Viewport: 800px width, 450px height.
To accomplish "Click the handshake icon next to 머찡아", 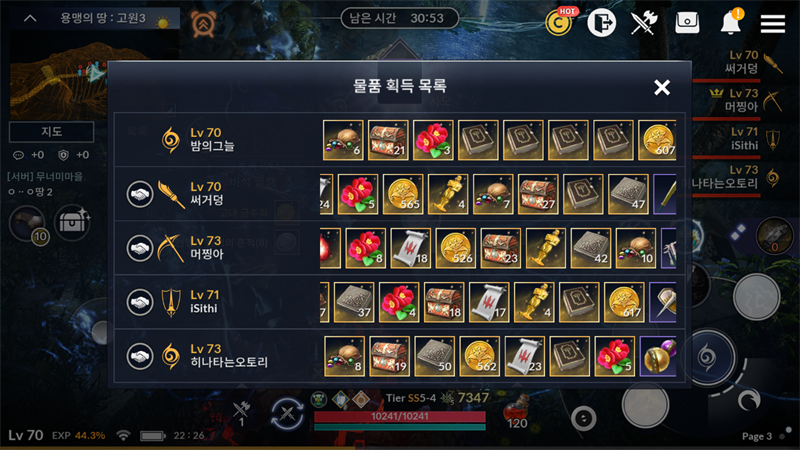I will 140,248.
